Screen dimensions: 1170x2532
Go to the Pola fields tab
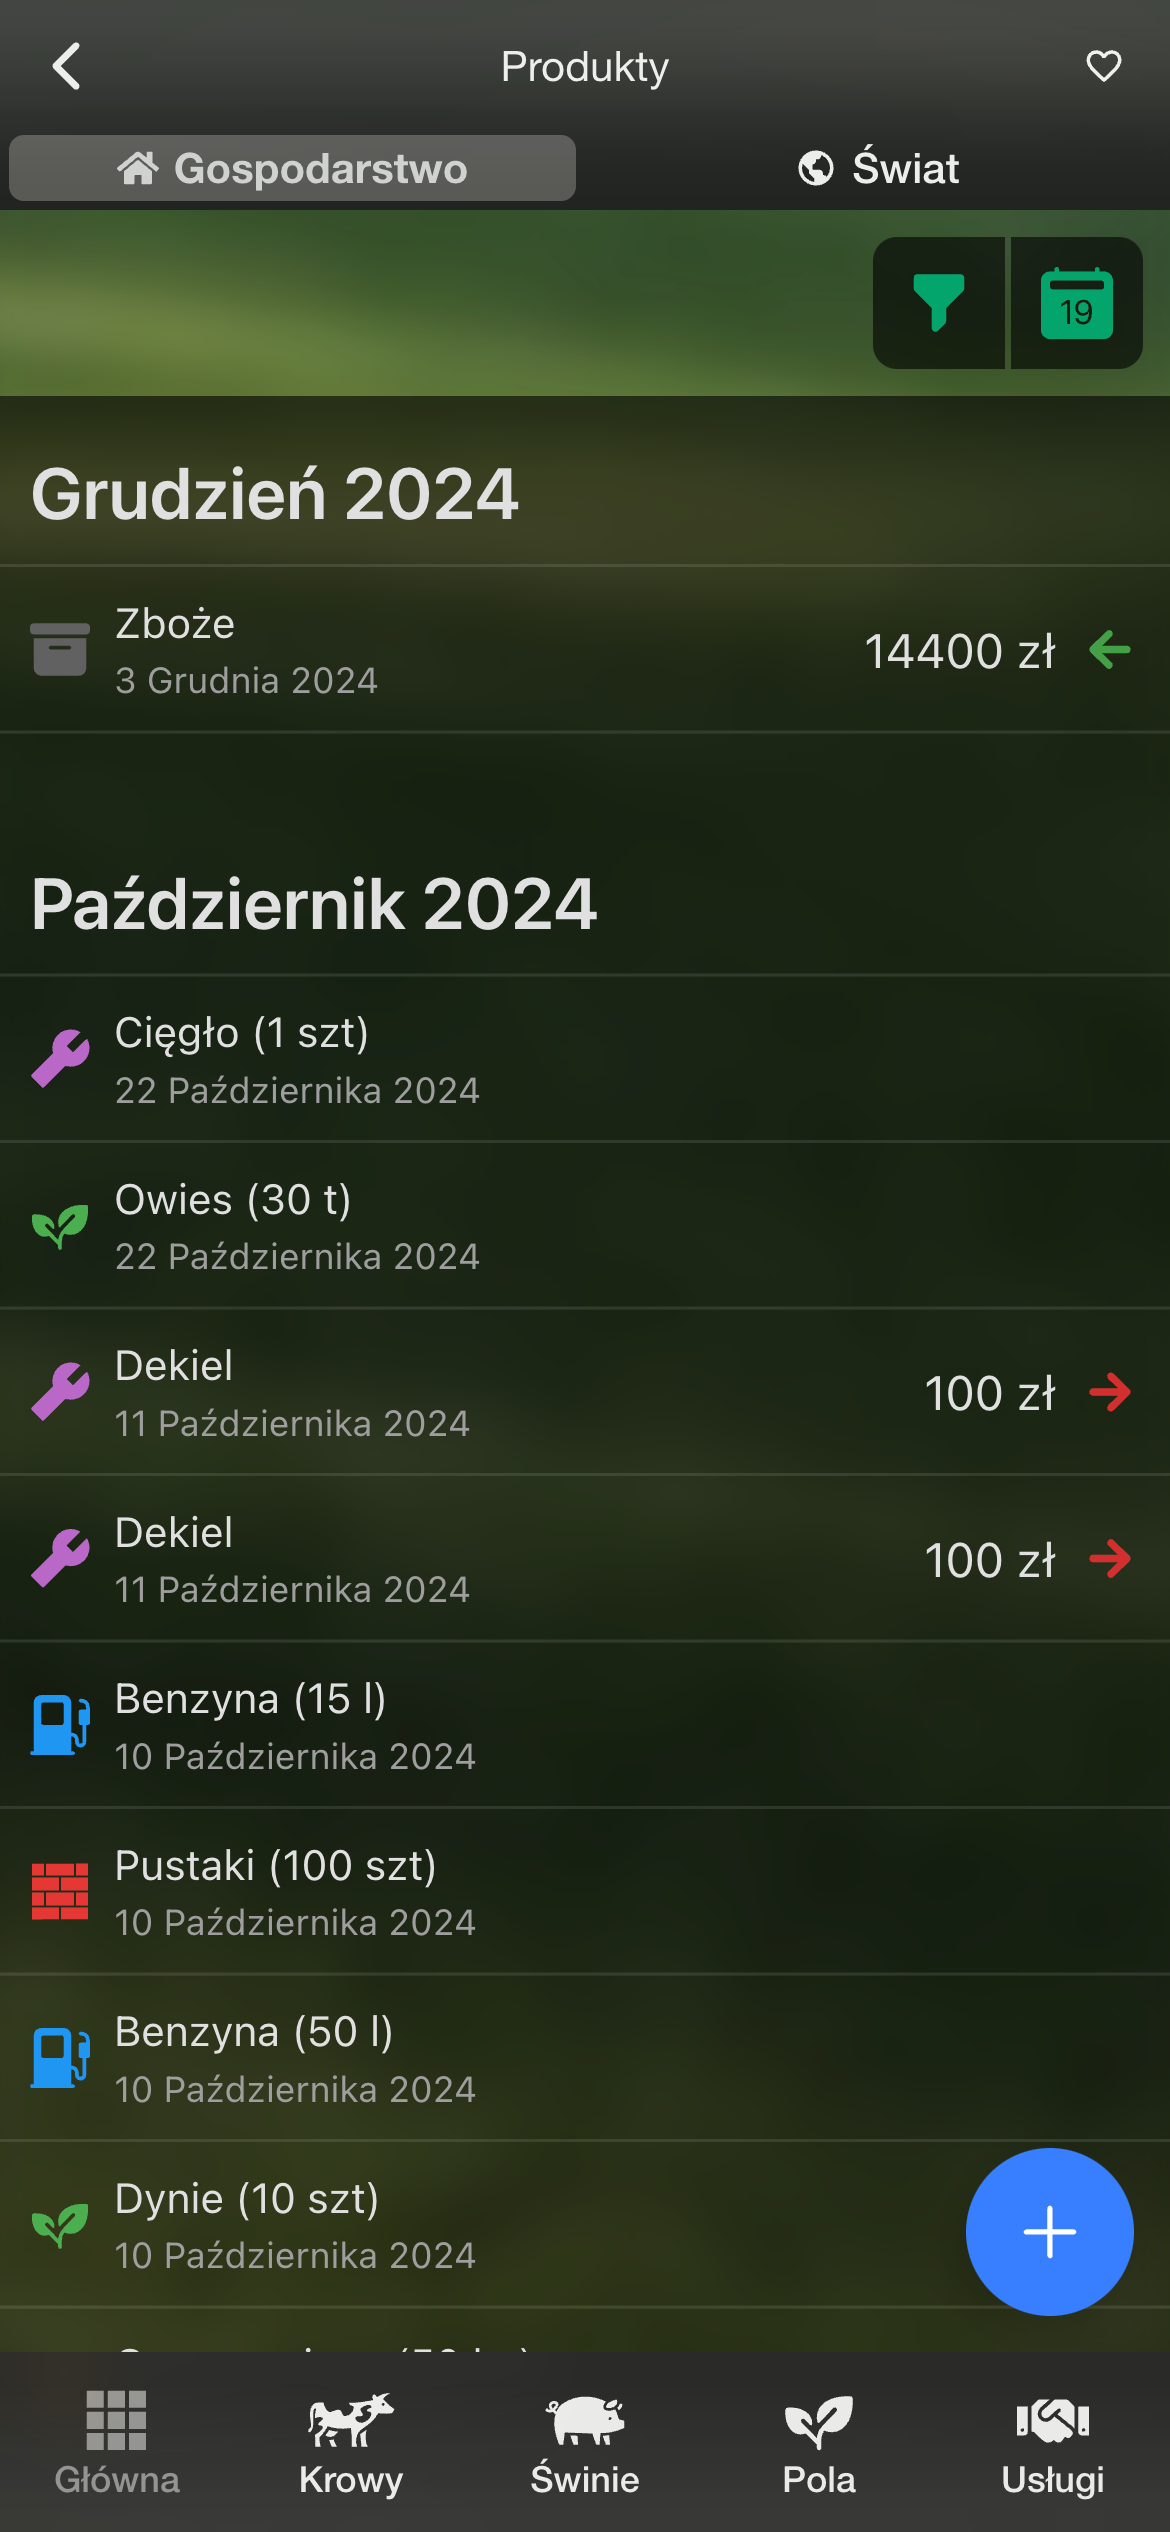pyautogui.click(x=819, y=2442)
